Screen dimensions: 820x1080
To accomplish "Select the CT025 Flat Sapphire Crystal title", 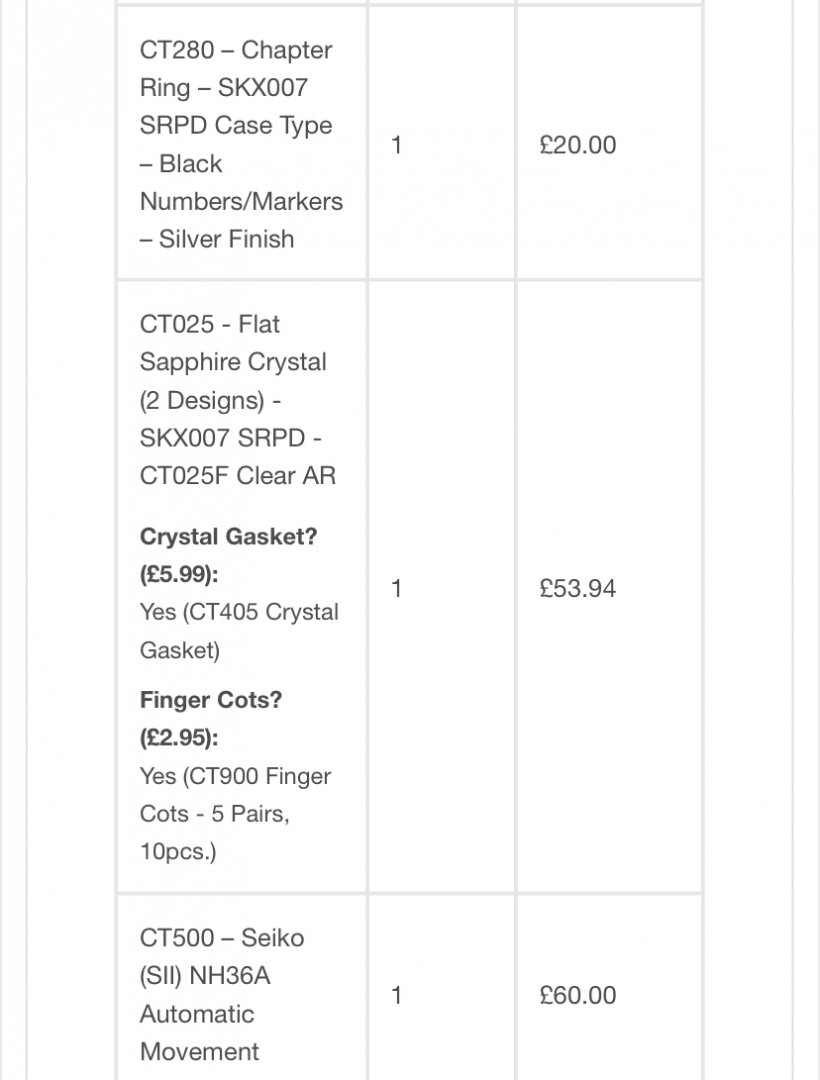I will [238, 399].
